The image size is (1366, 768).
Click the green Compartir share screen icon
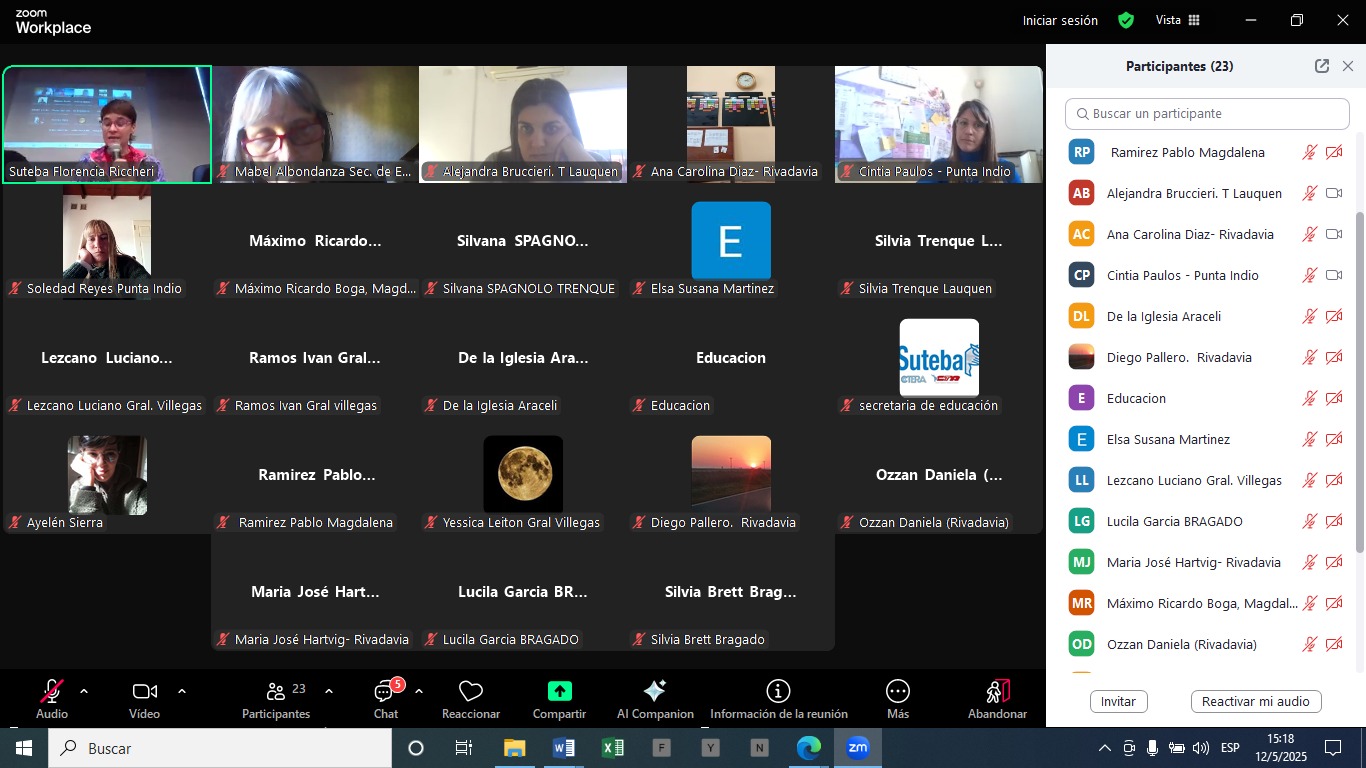tap(559, 691)
